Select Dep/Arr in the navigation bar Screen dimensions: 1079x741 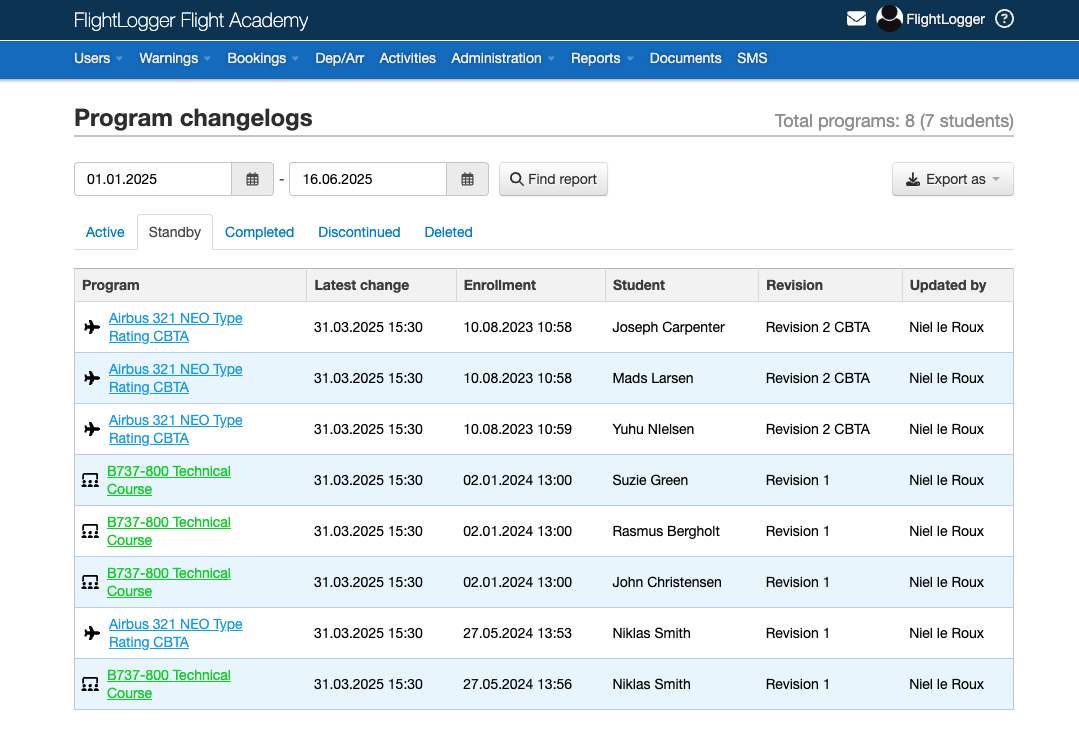[x=339, y=59]
